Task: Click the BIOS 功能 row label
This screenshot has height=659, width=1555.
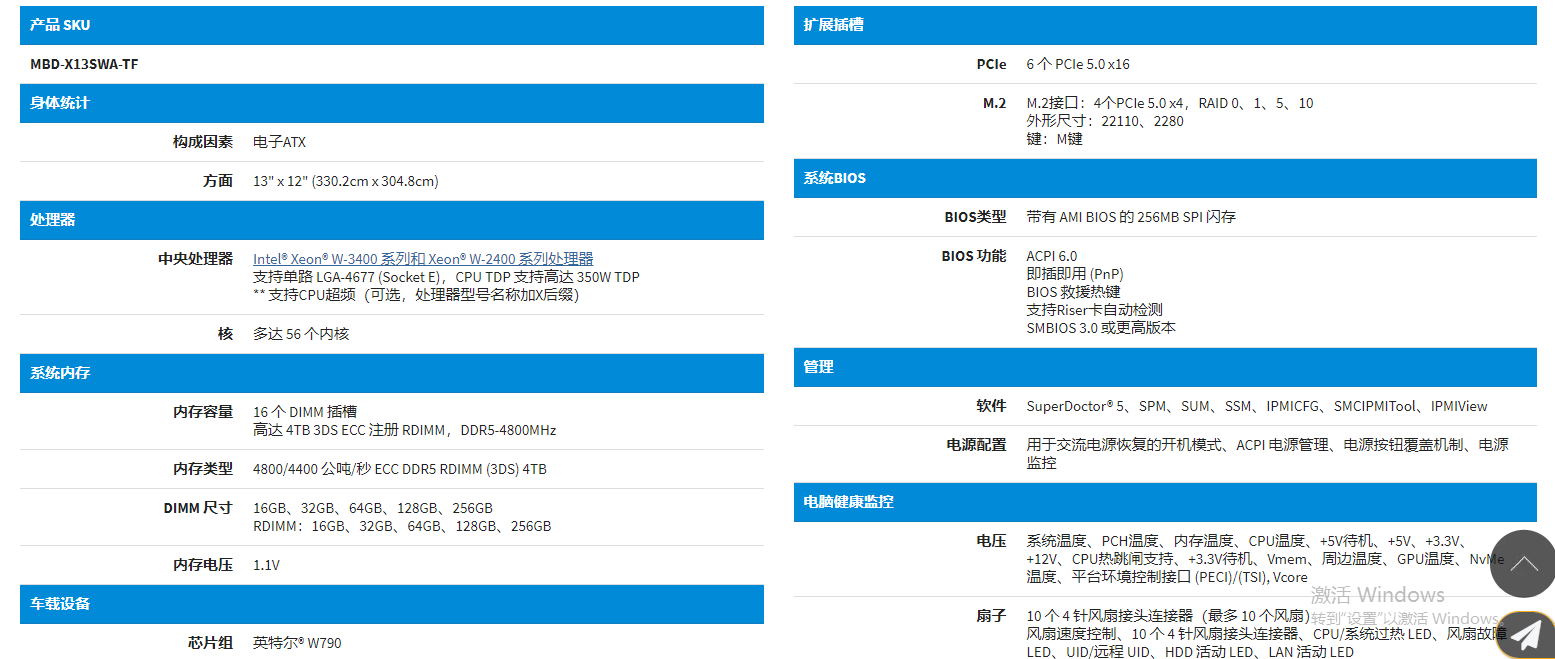Action: pyautogui.click(x=975, y=255)
